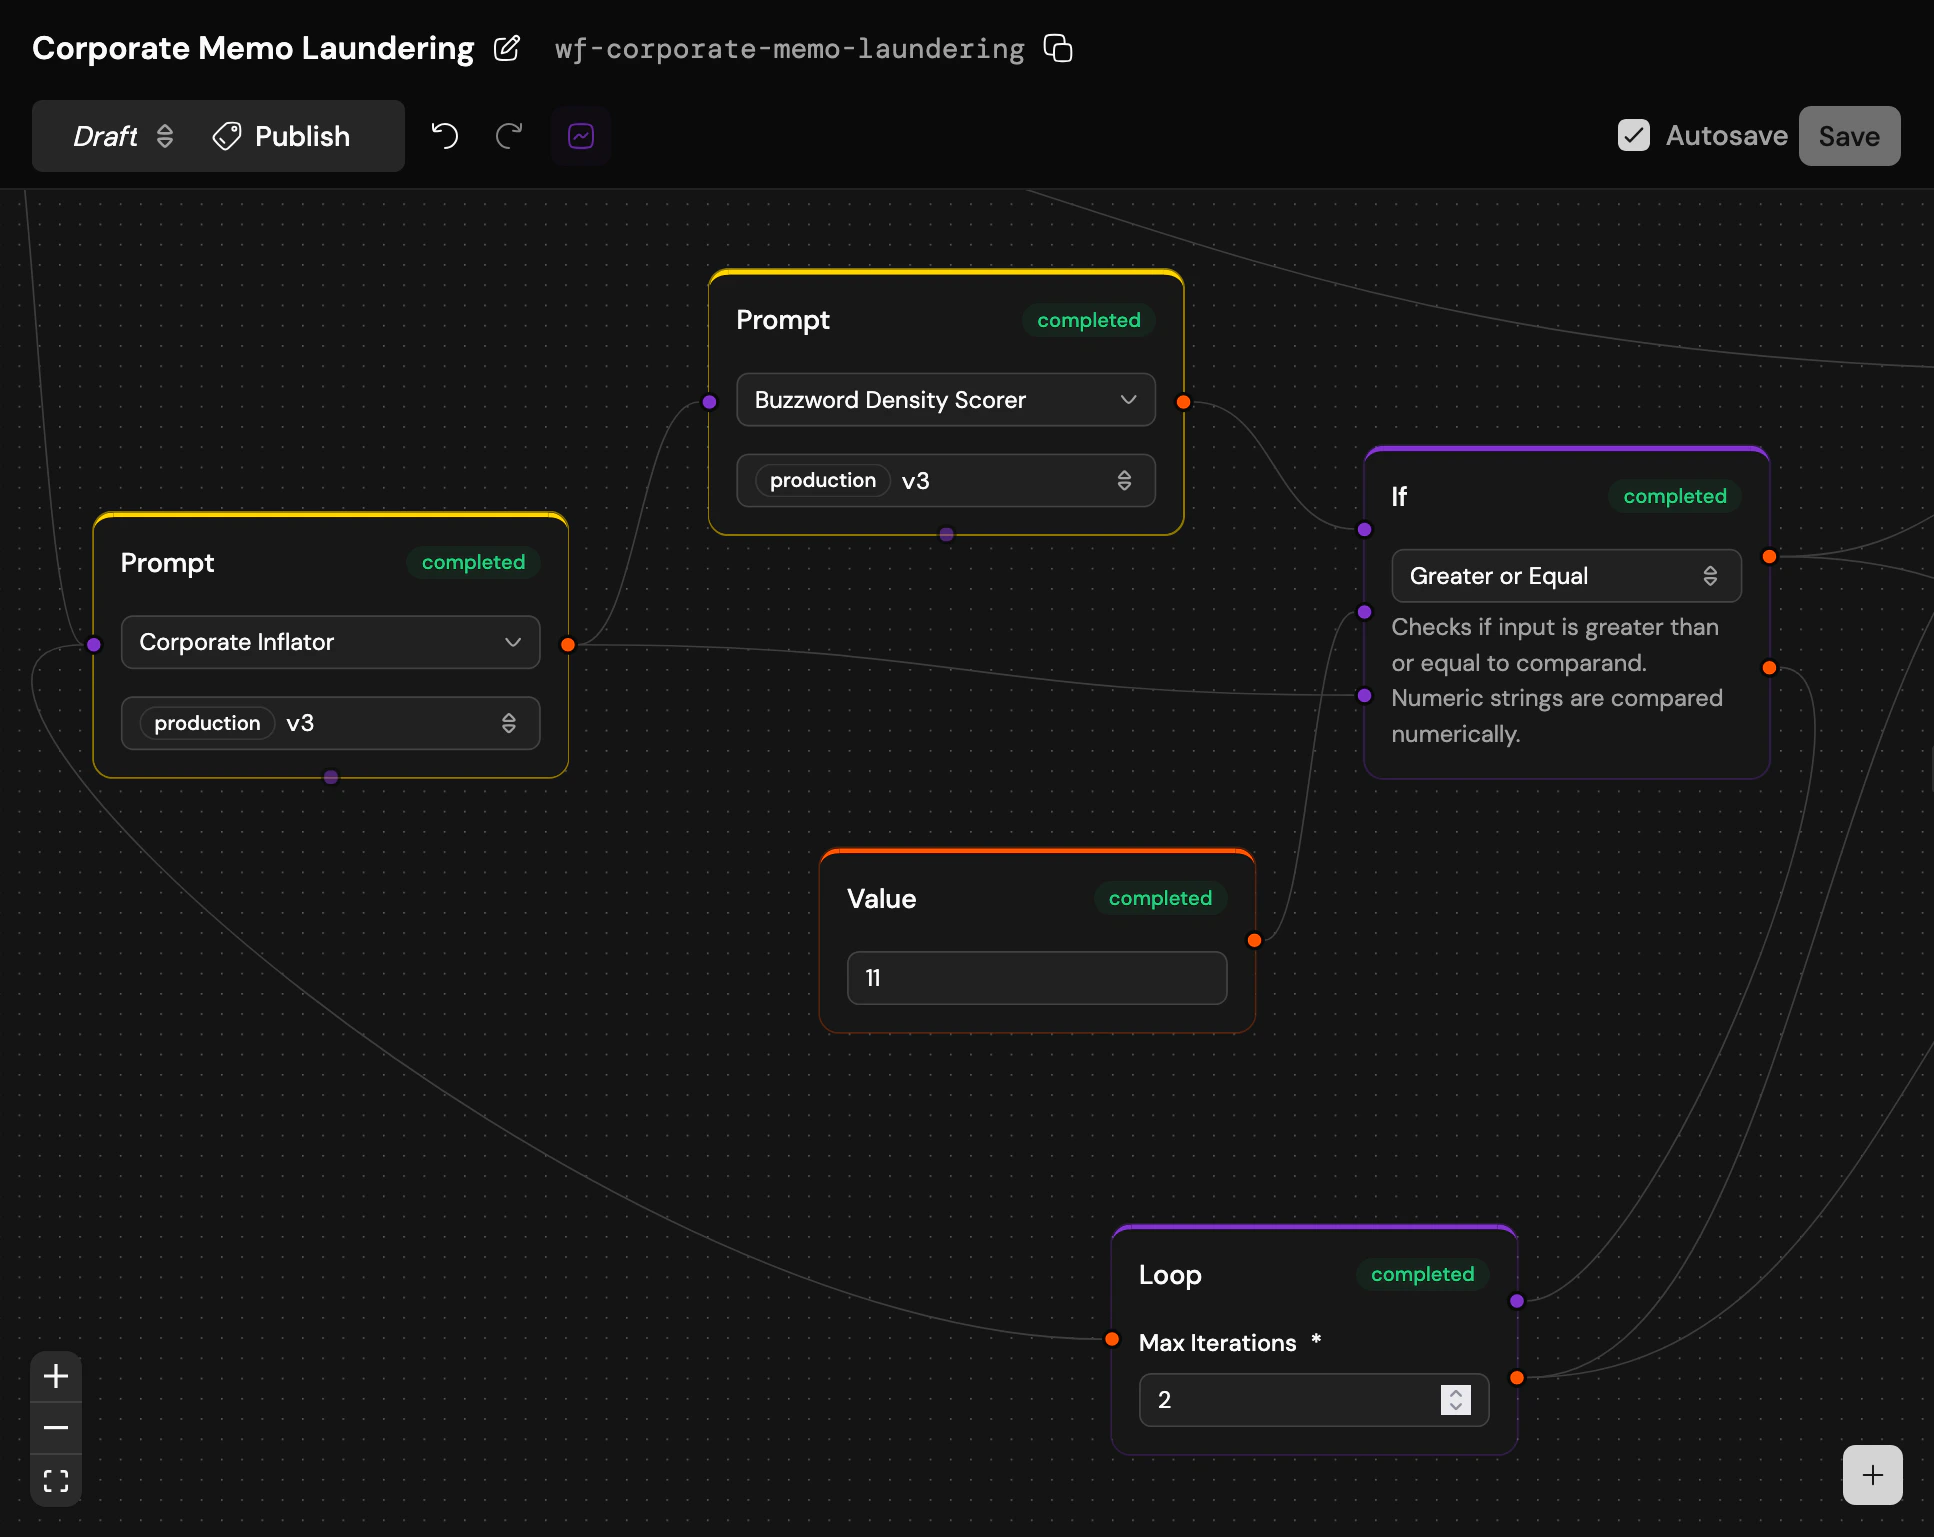The width and height of the screenshot is (1934, 1538).
Task: Click the Publish tag button
Action: pos(282,136)
